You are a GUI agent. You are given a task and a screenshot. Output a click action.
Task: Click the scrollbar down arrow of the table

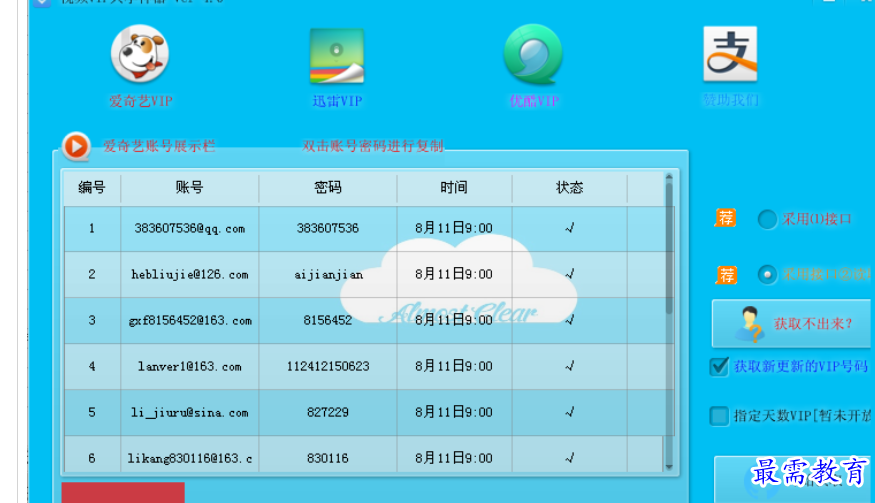[669, 467]
